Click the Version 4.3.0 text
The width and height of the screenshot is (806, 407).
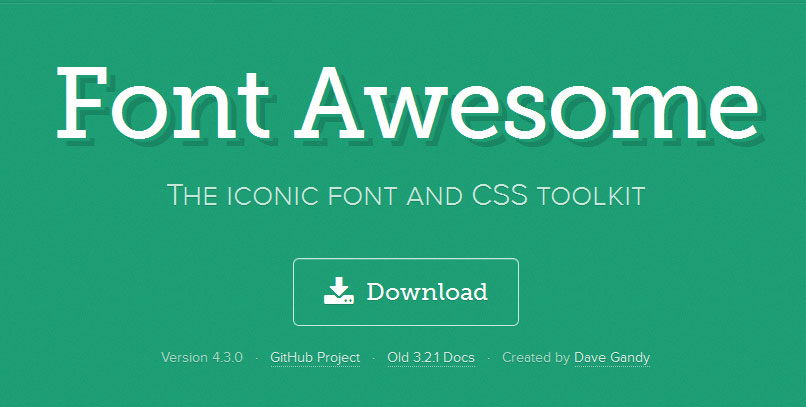202,357
